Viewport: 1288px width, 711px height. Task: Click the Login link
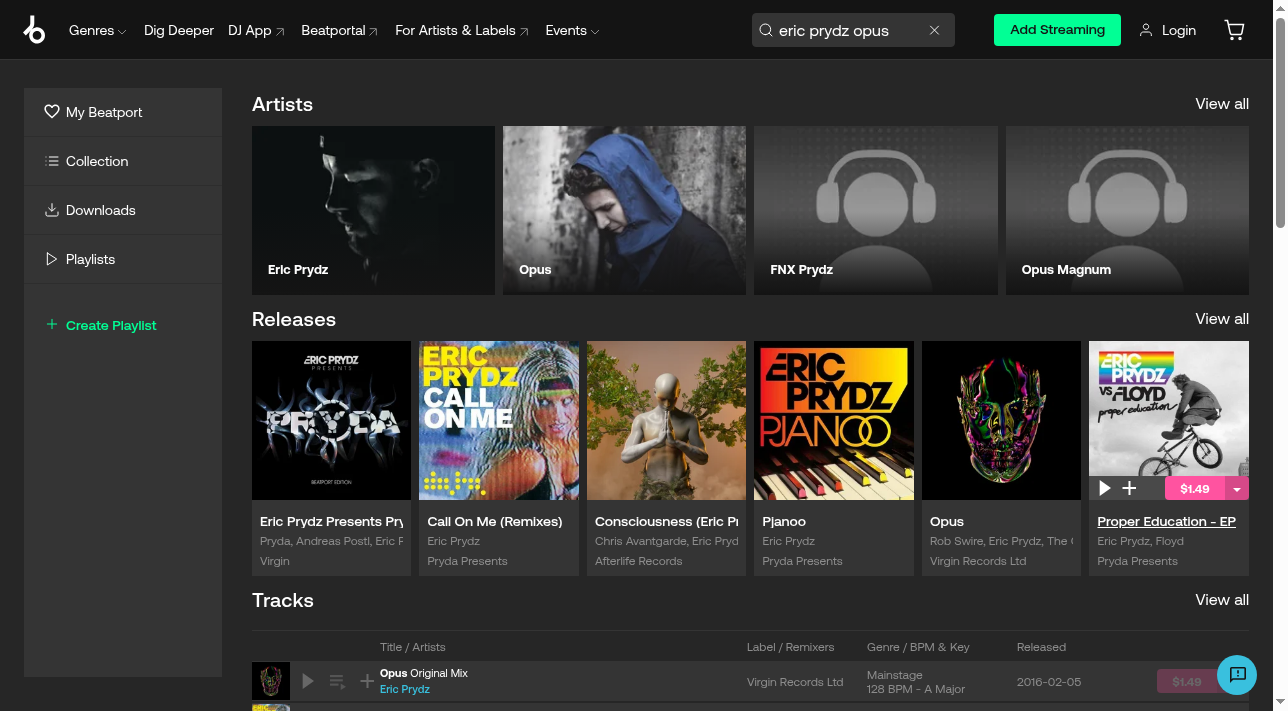(1179, 30)
